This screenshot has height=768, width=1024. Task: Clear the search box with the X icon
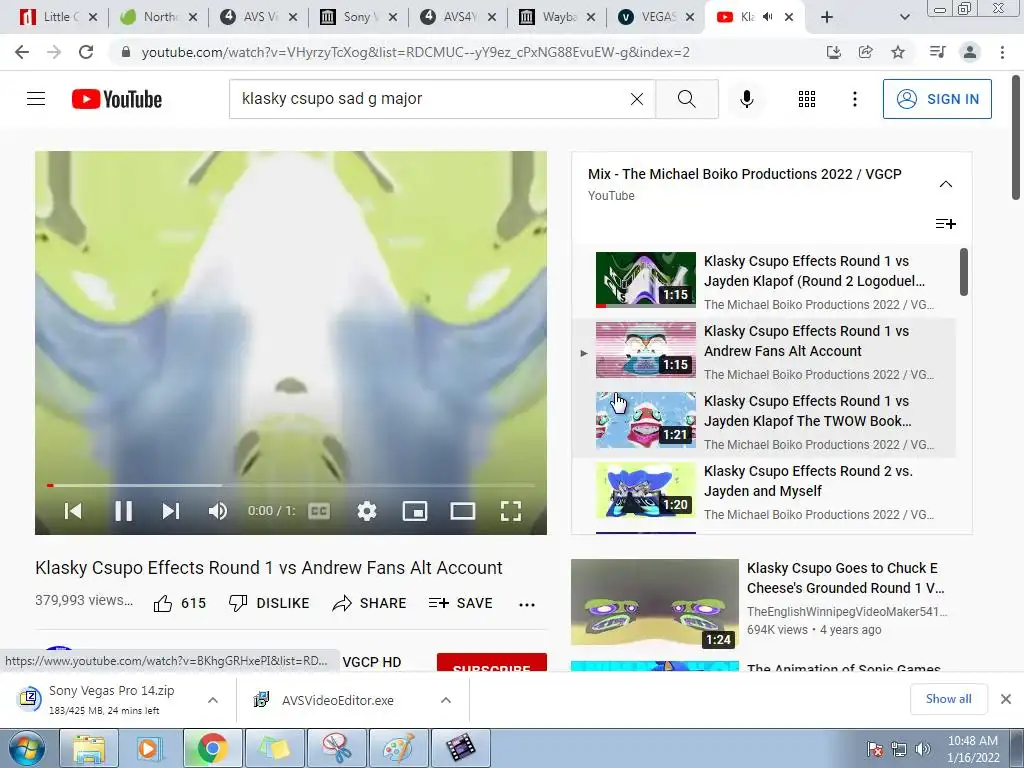[x=637, y=99]
